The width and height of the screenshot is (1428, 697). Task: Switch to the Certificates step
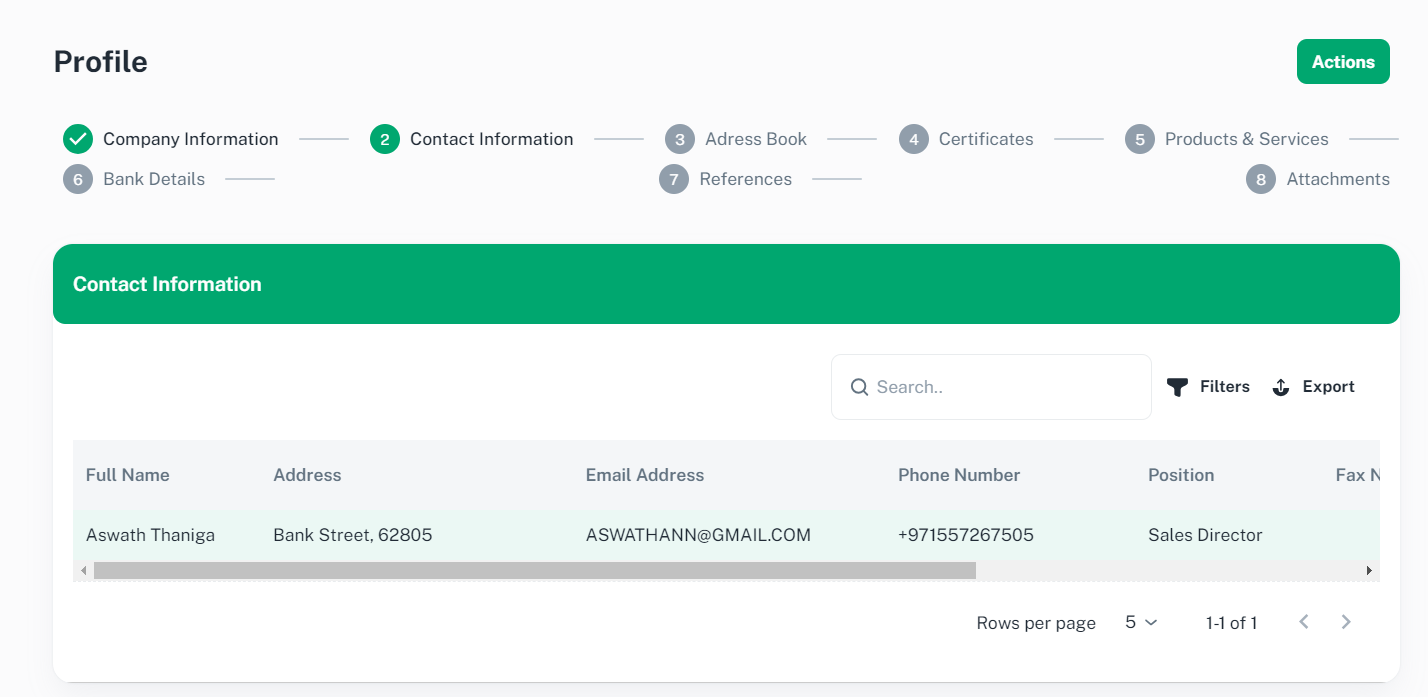point(985,139)
